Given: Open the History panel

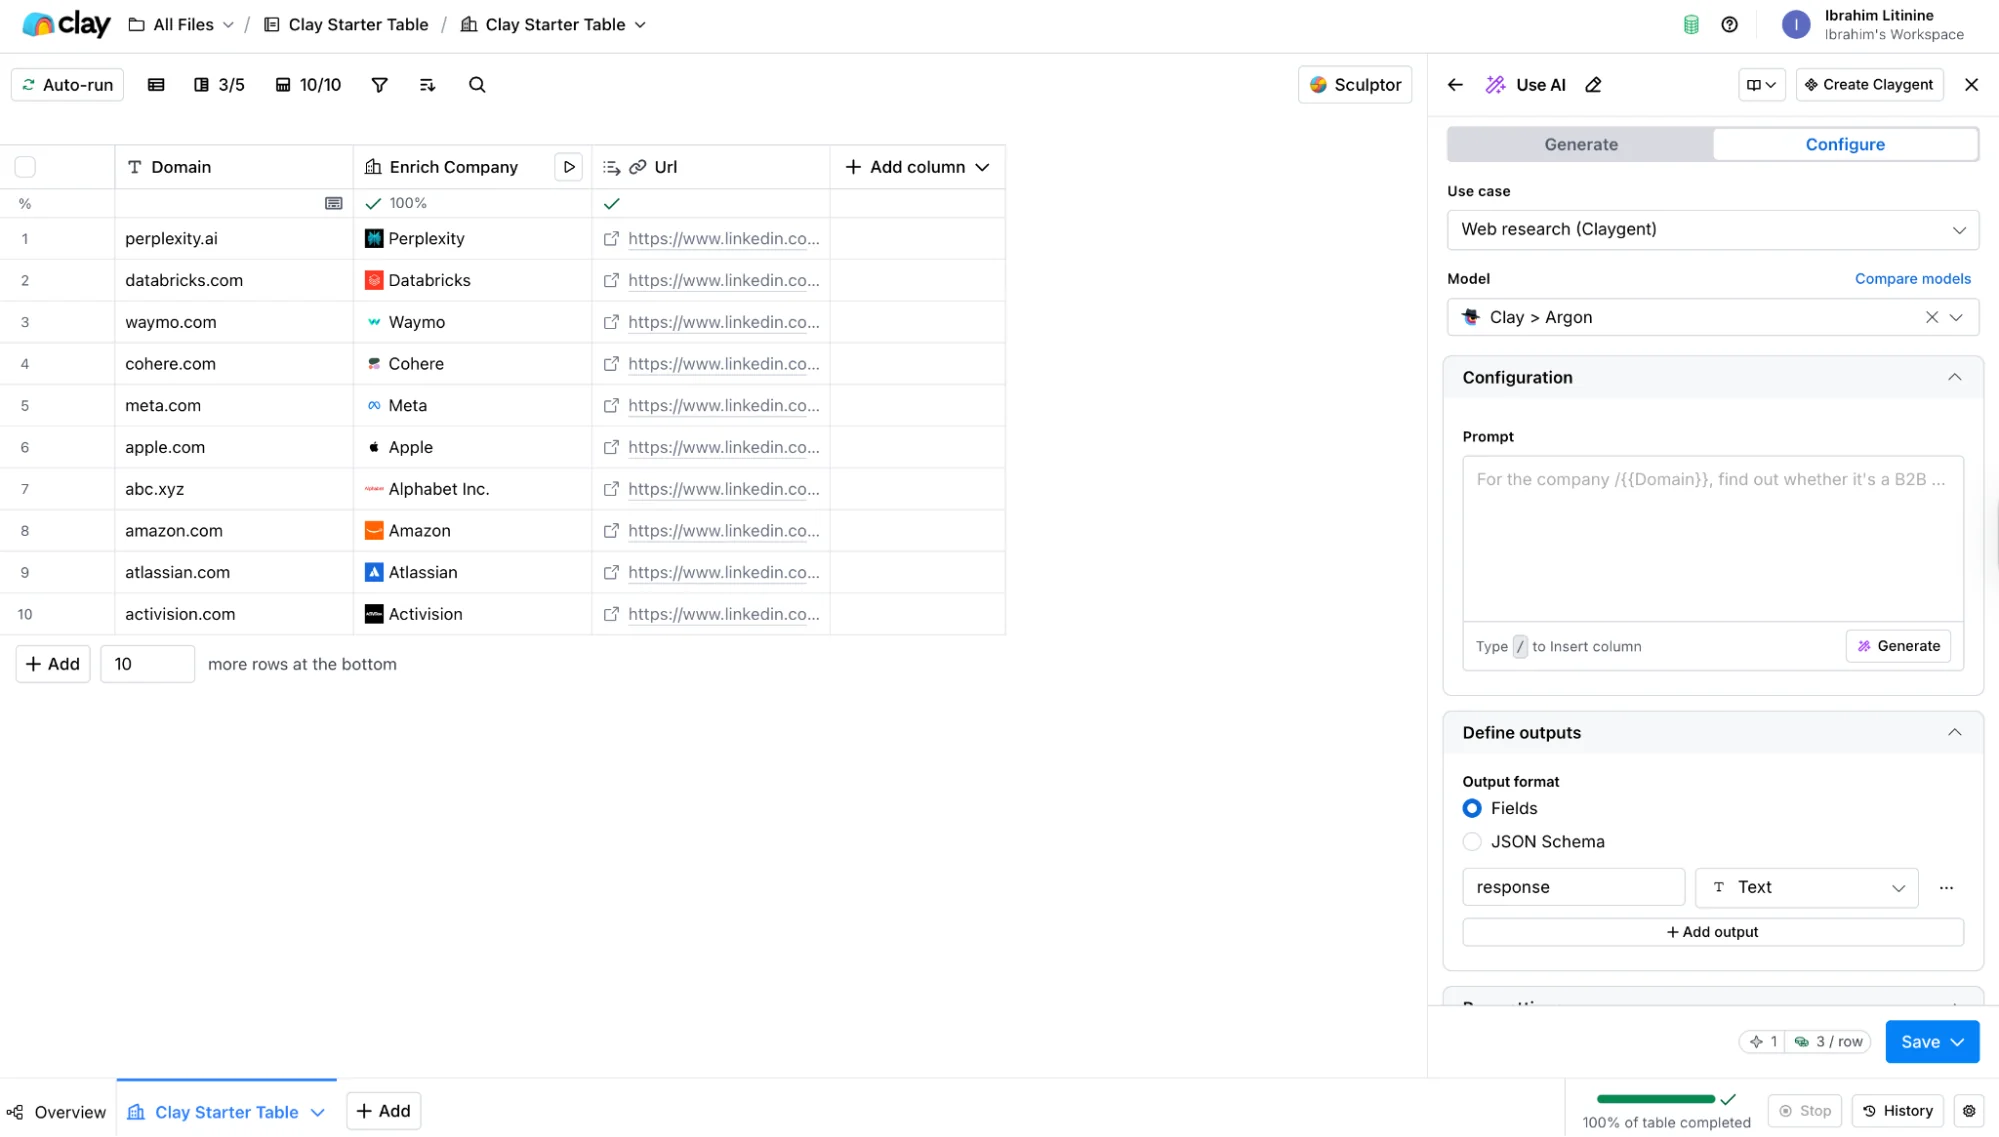Looking at the screenshot, I should (x=1897, y=1111).
